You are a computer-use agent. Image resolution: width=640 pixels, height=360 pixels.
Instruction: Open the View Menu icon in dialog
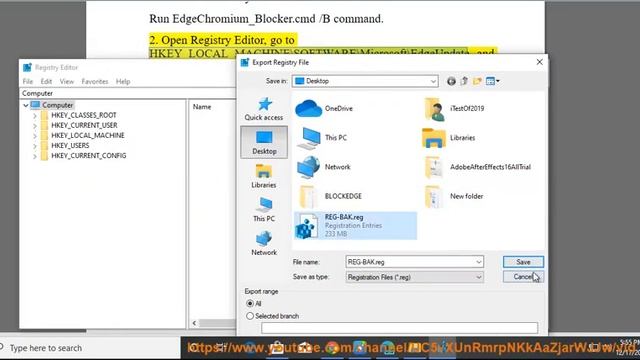point(493,81)
